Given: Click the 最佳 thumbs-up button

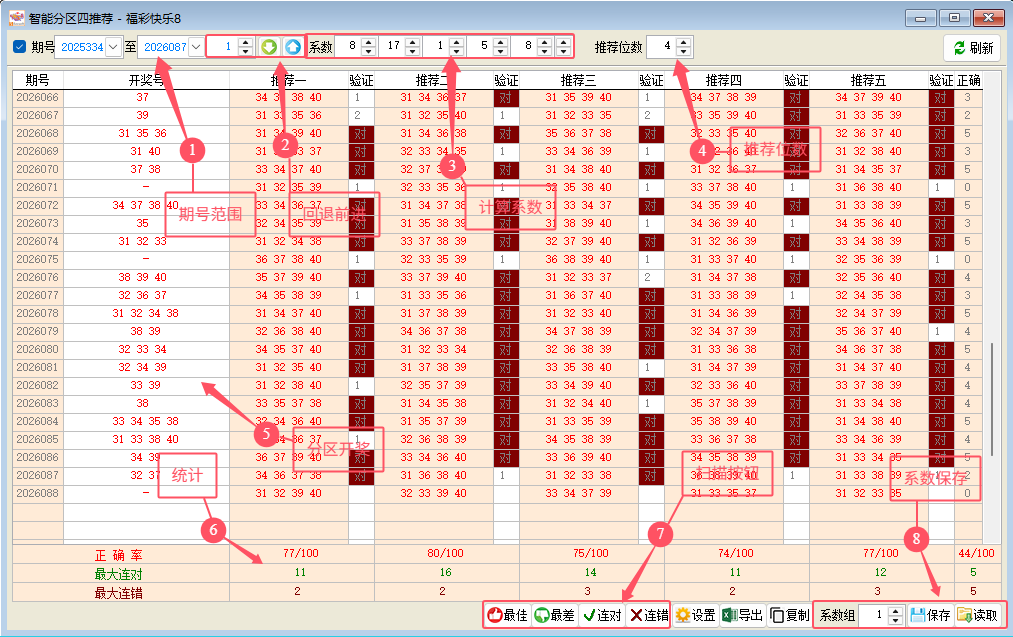Looking at the screenshot, I should tap(507, 615).
